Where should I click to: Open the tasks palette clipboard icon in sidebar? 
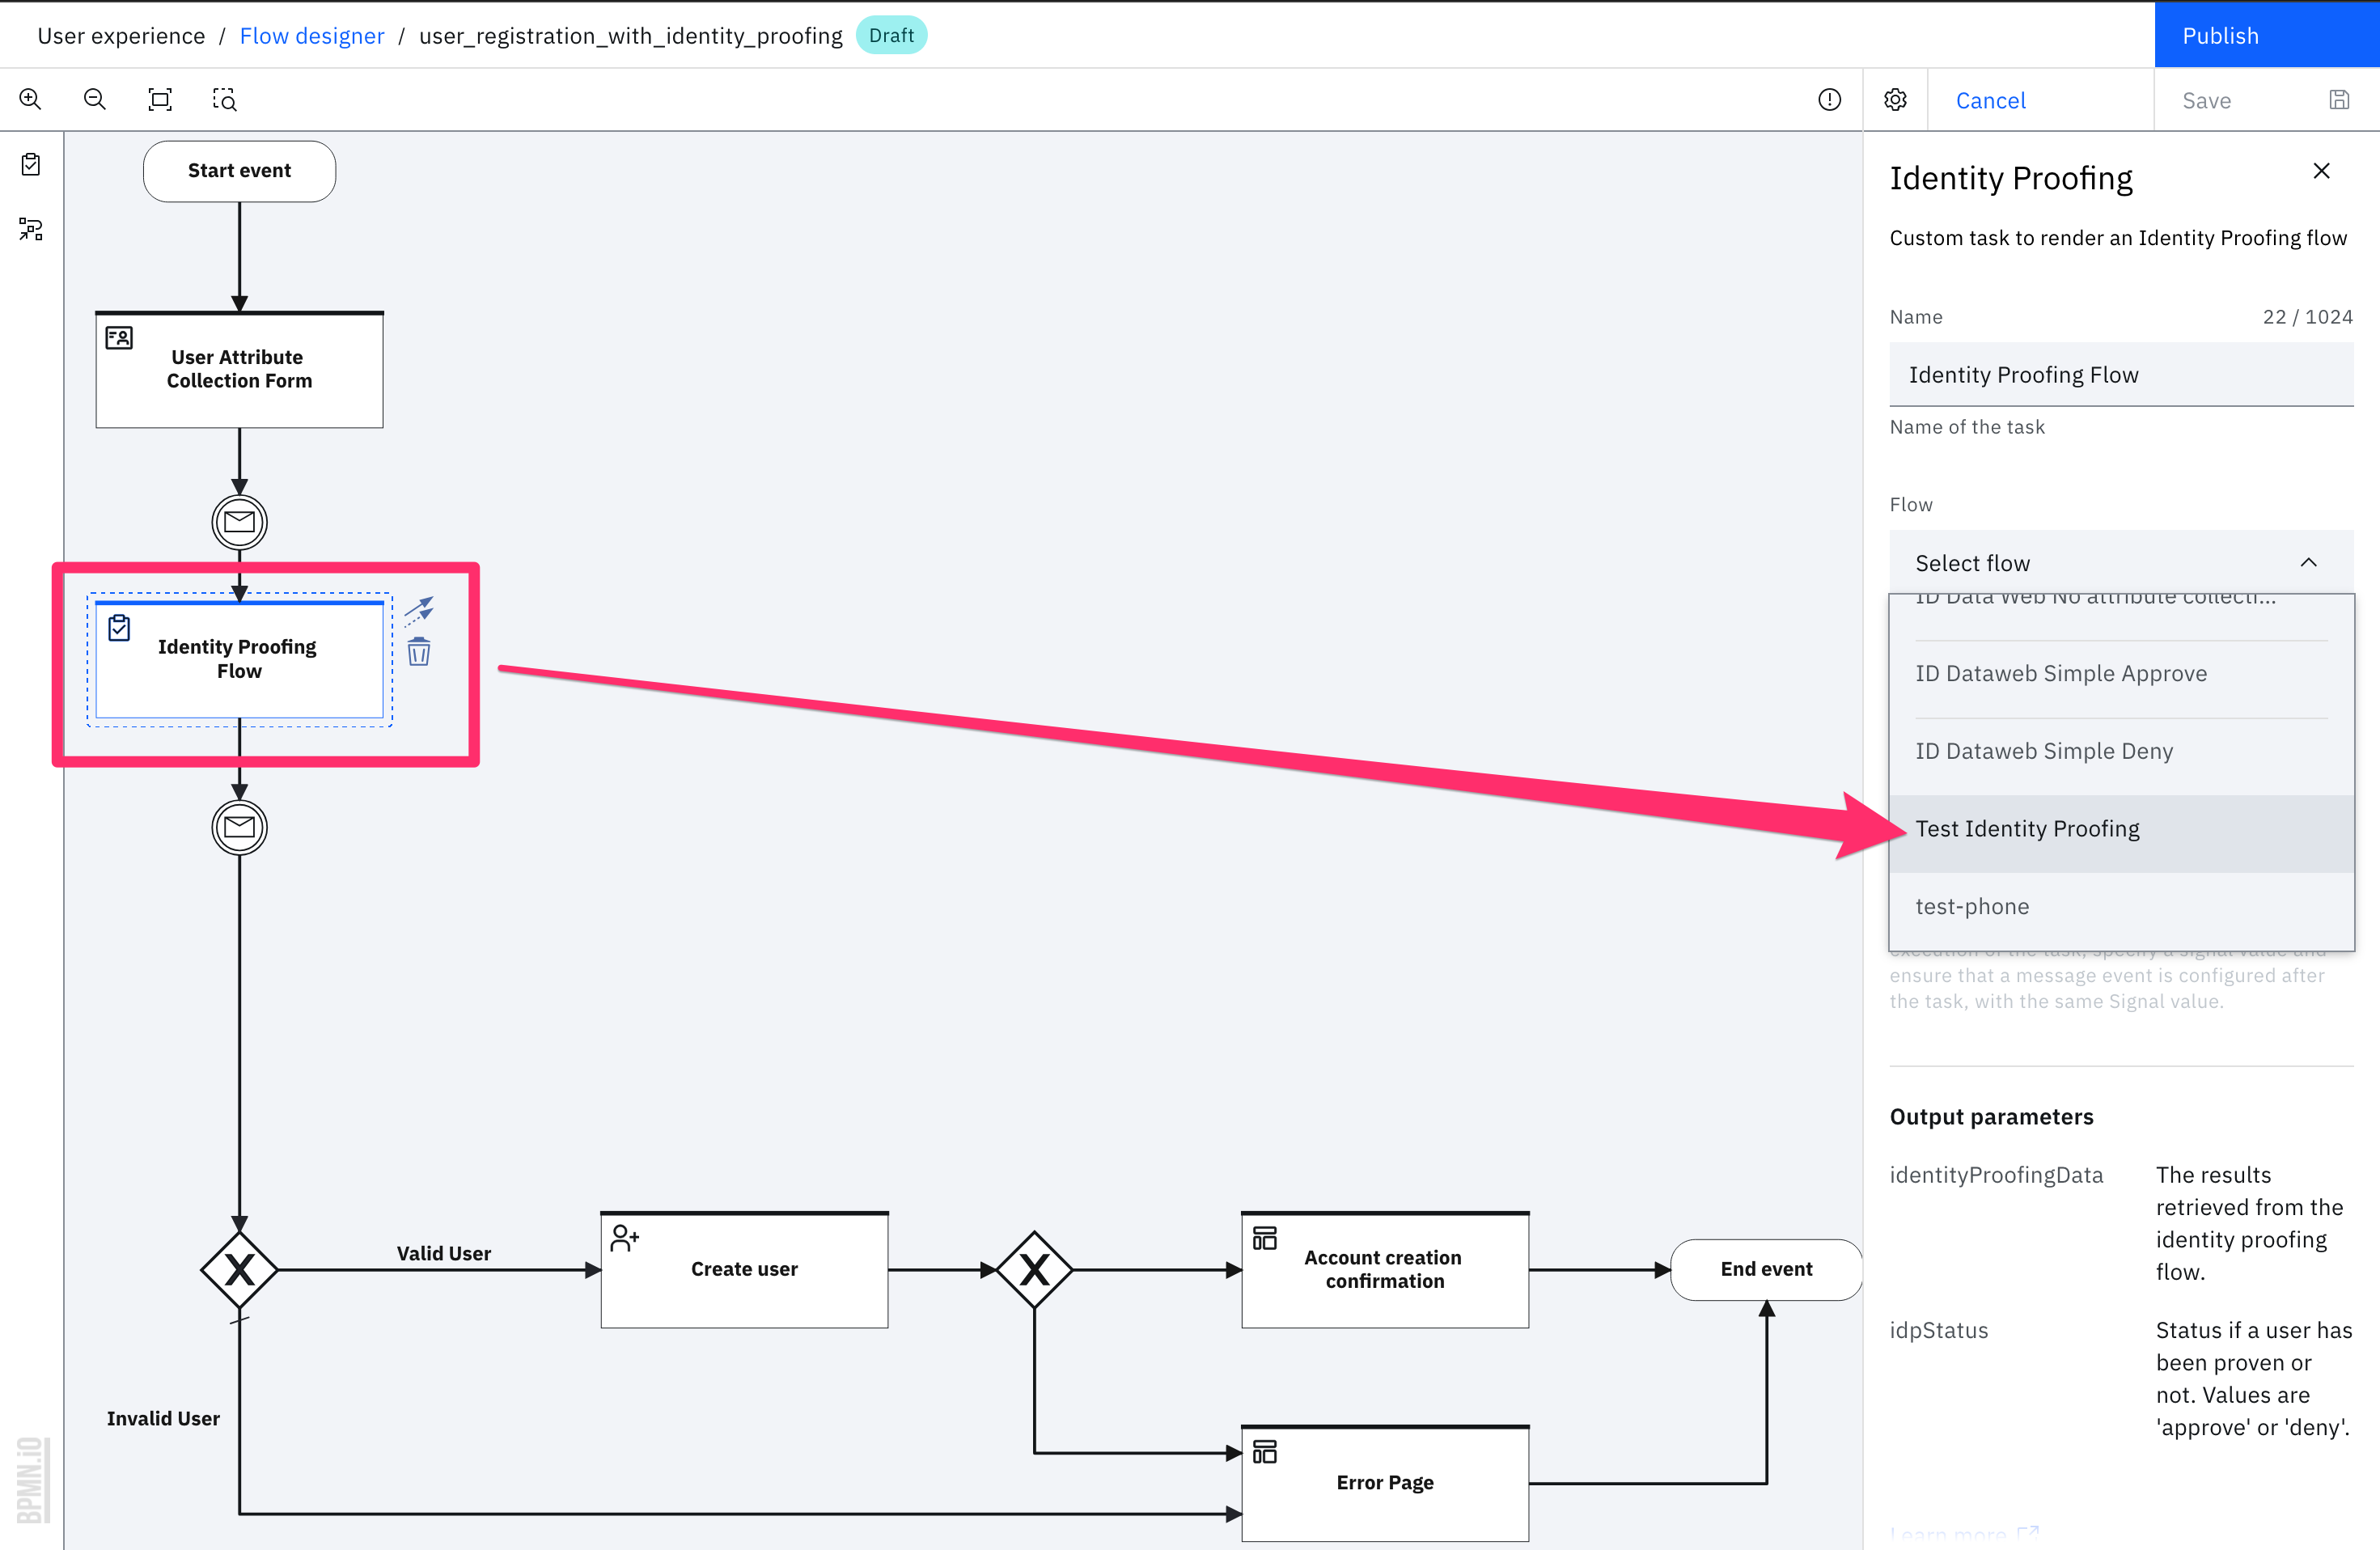click(31, 164)
